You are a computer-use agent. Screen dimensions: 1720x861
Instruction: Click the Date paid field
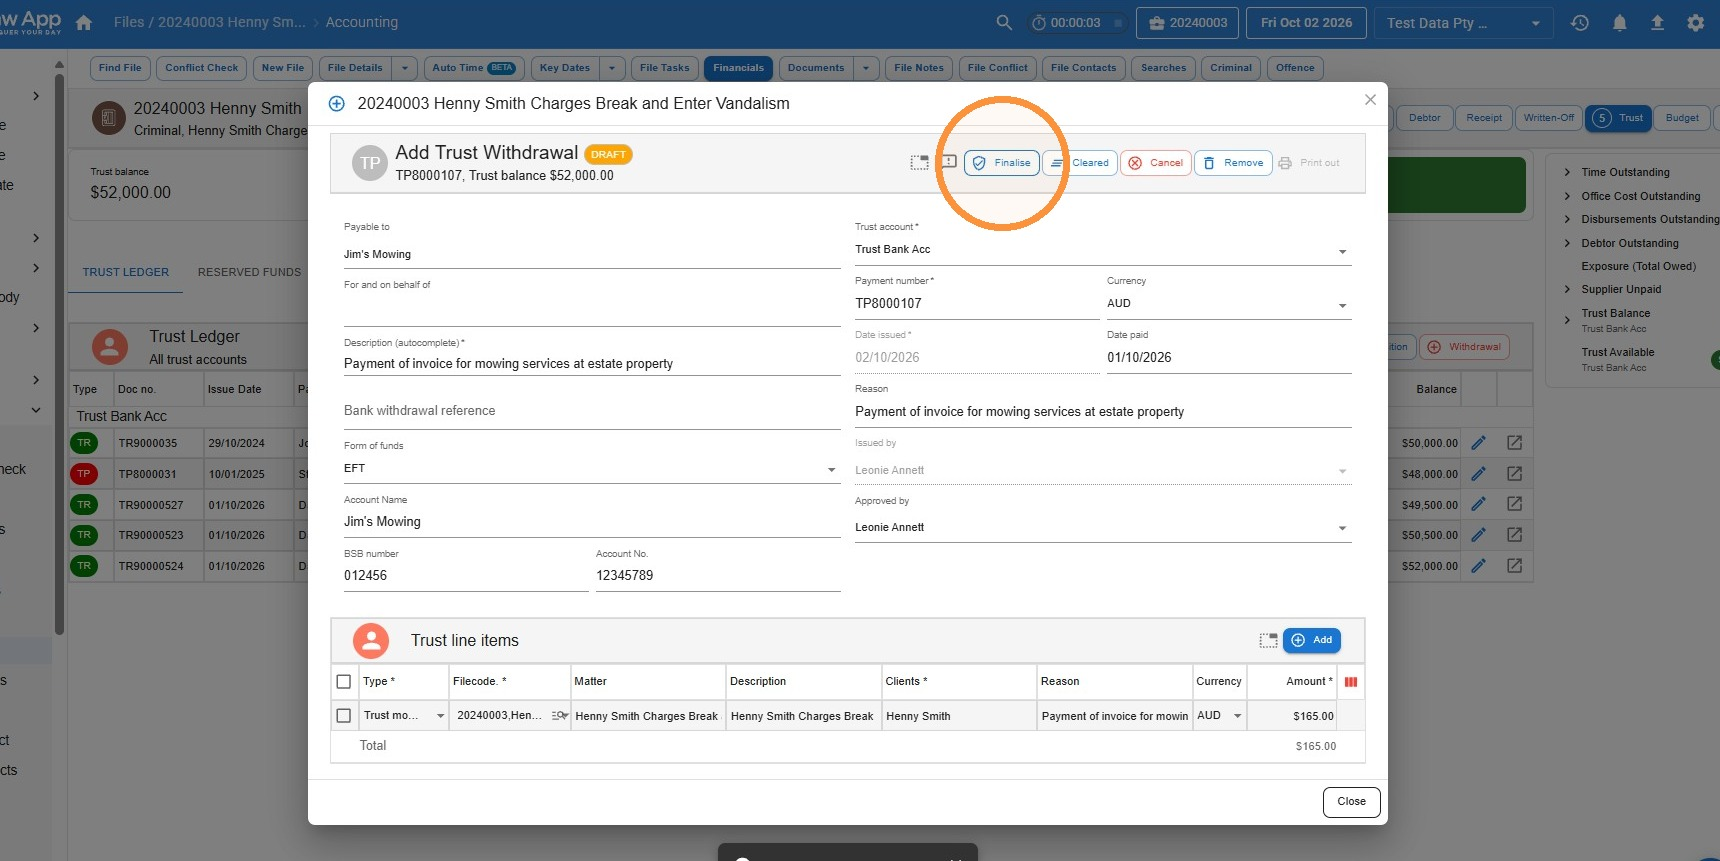tap(1229, 358)
